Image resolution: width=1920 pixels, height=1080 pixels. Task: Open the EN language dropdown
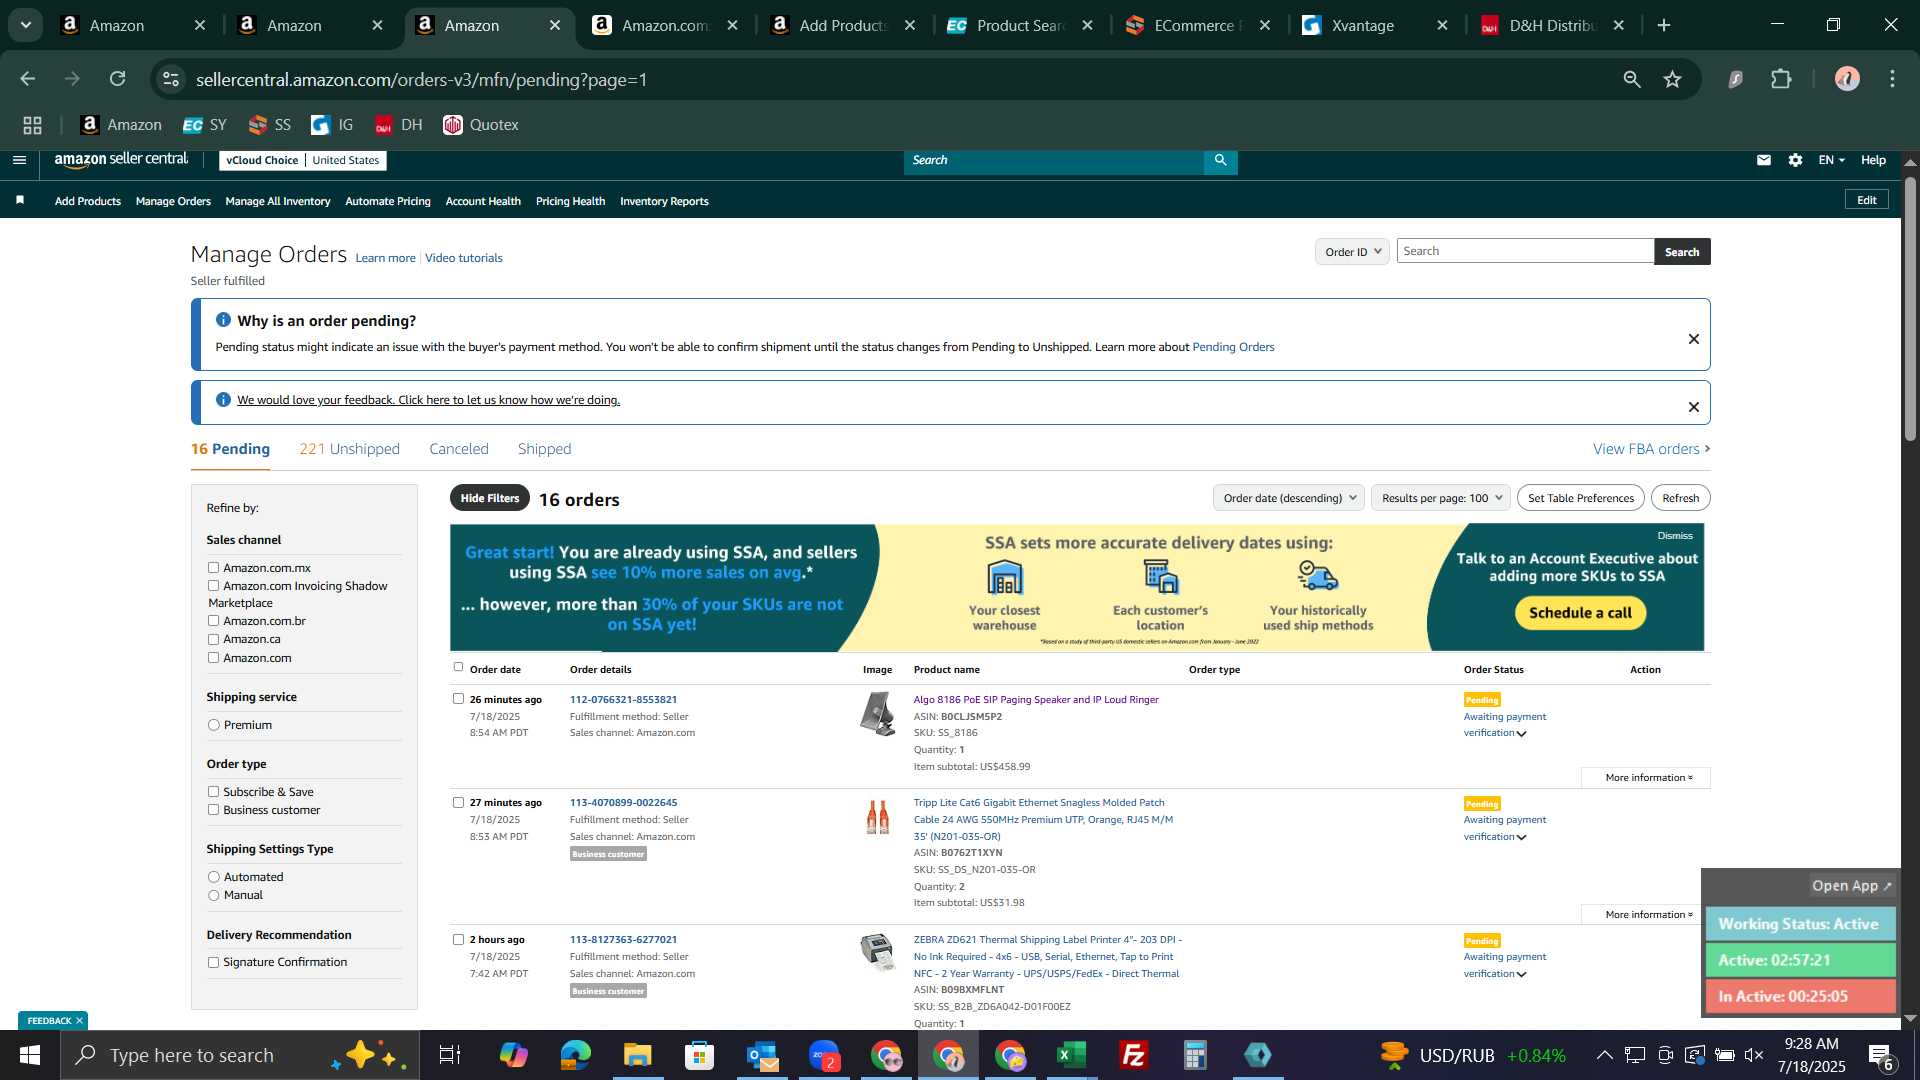[x=1831, y=160]
